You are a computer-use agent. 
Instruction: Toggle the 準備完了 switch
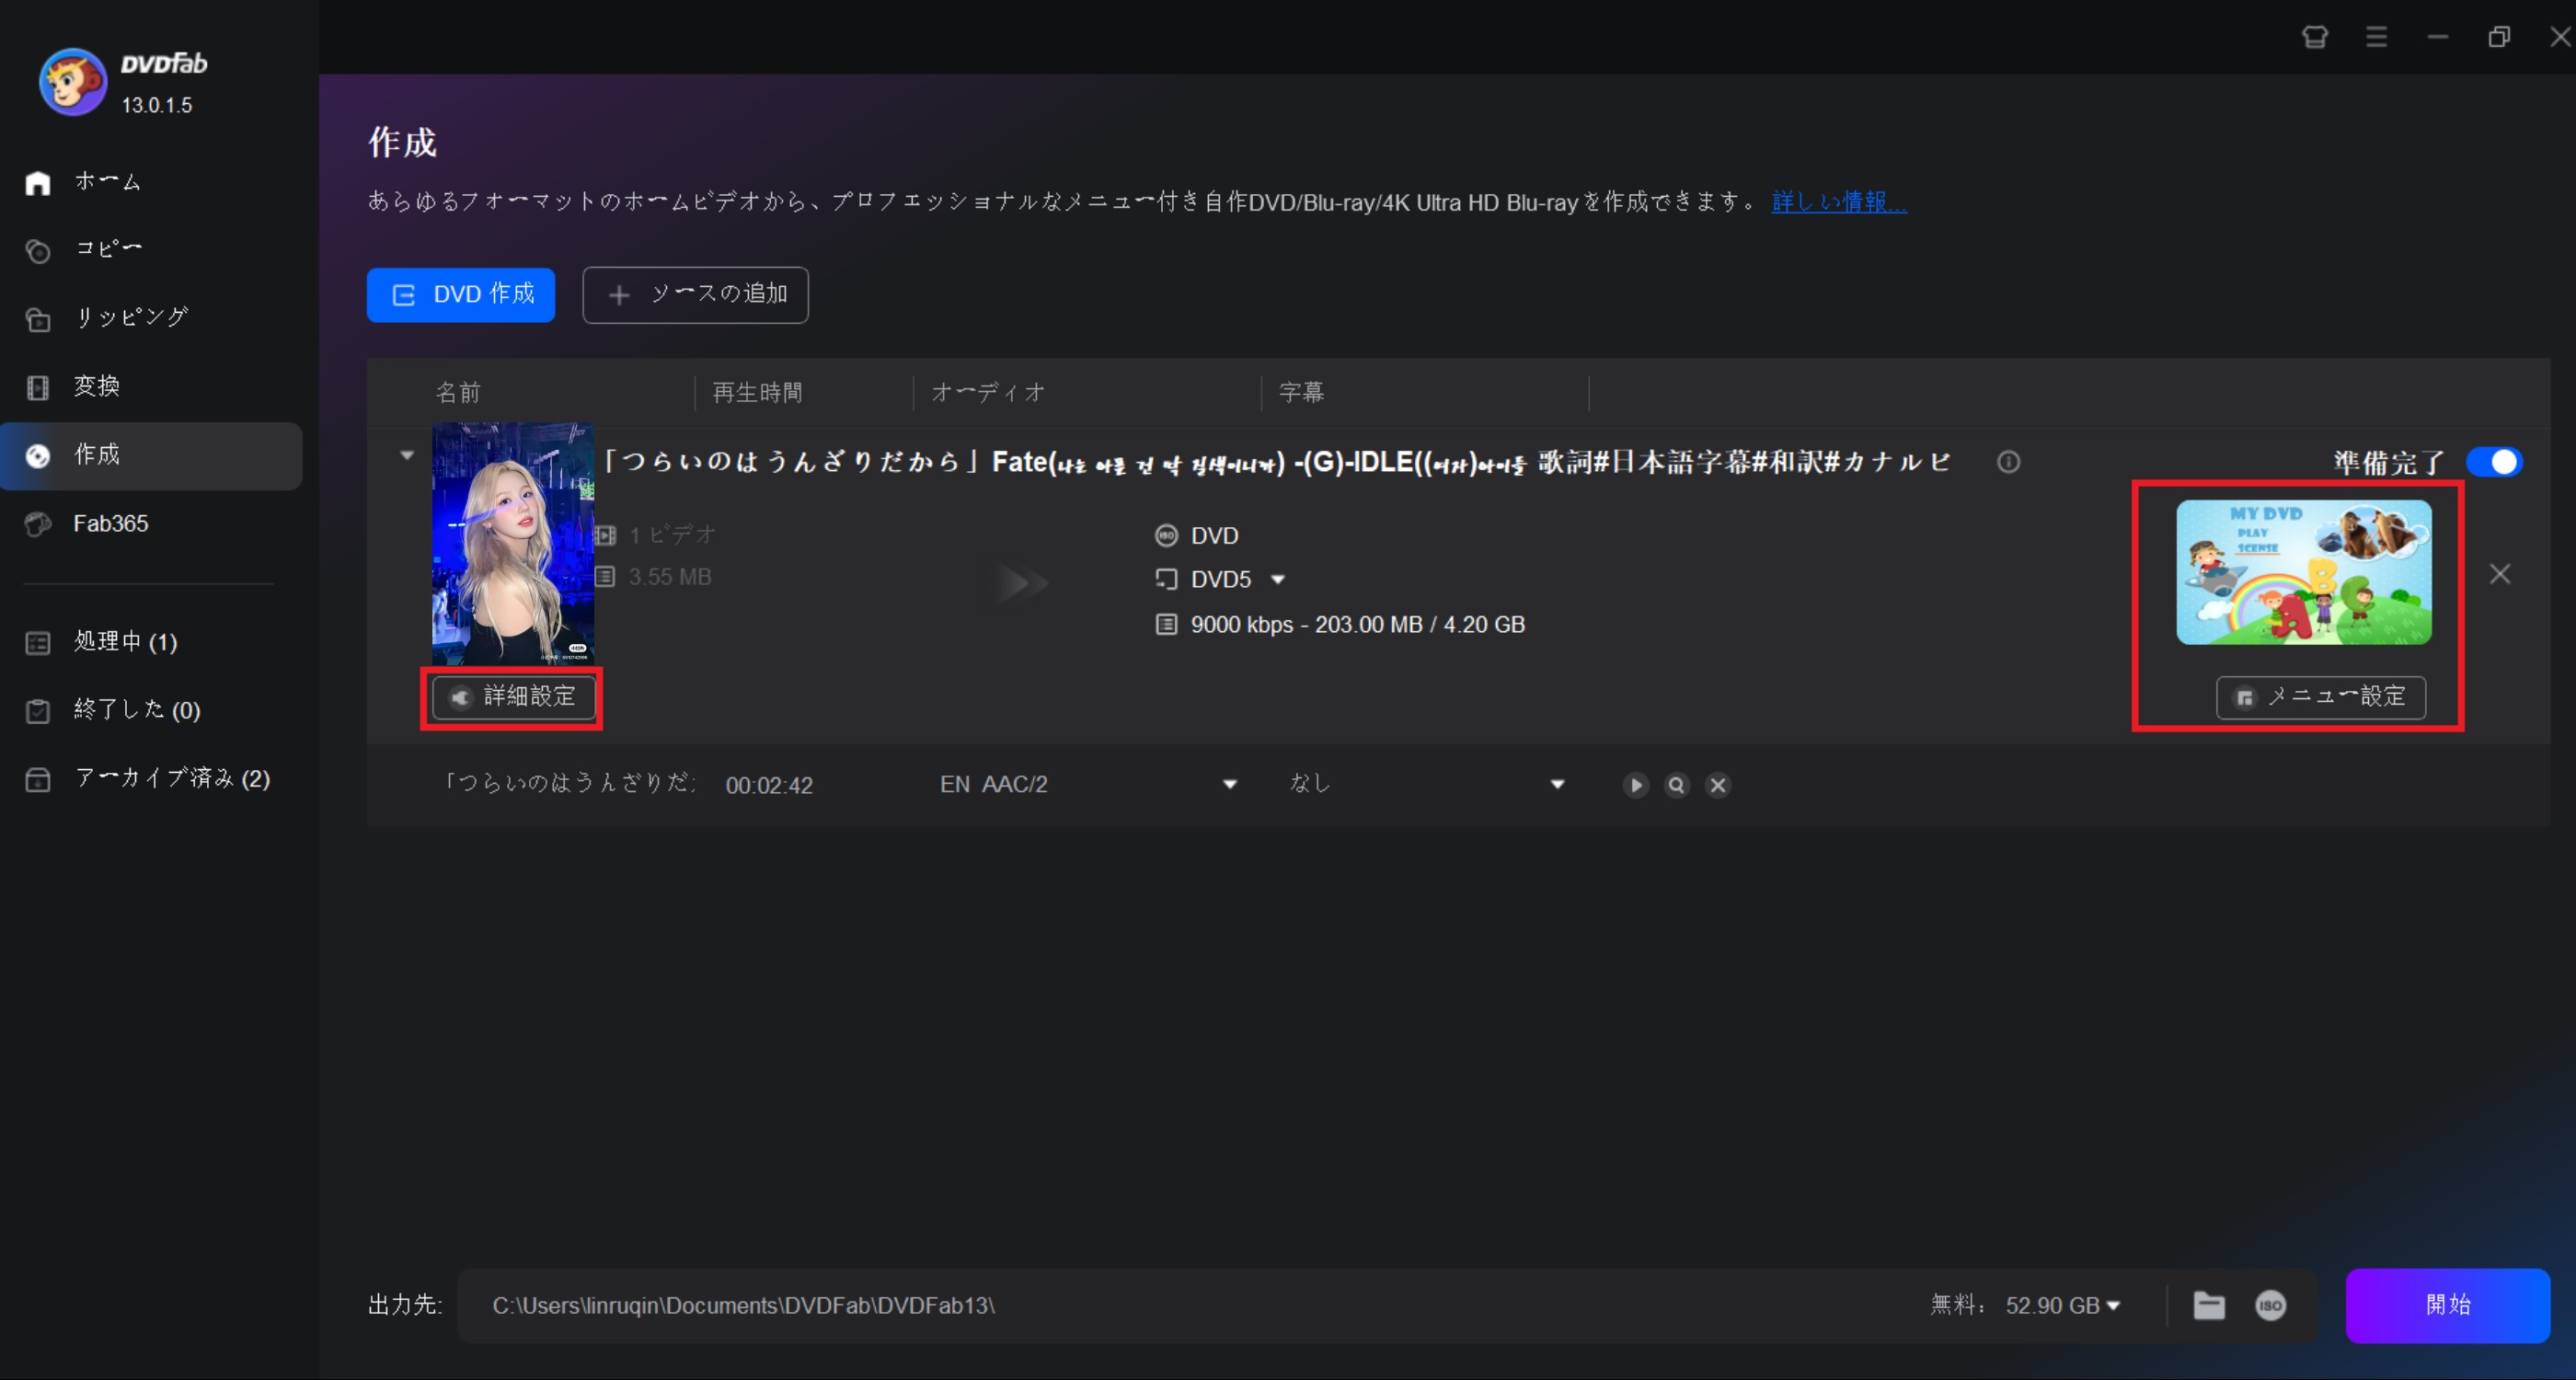(x=2494, y=462)
